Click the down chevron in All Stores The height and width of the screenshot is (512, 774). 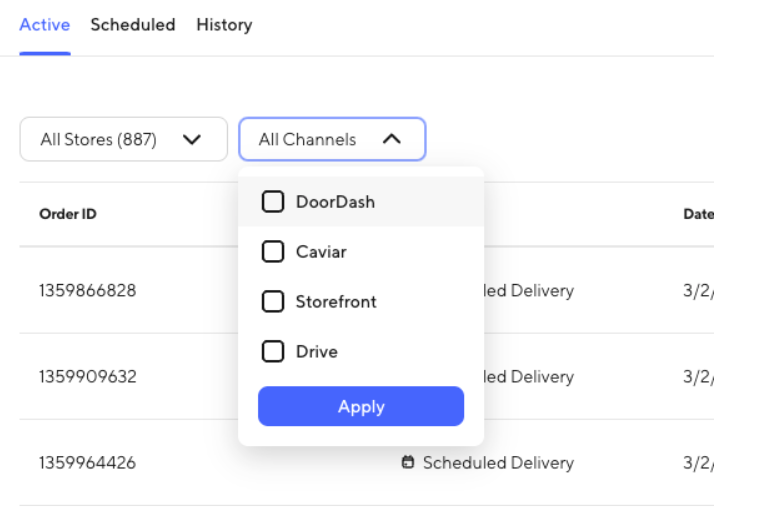[192, 140]
